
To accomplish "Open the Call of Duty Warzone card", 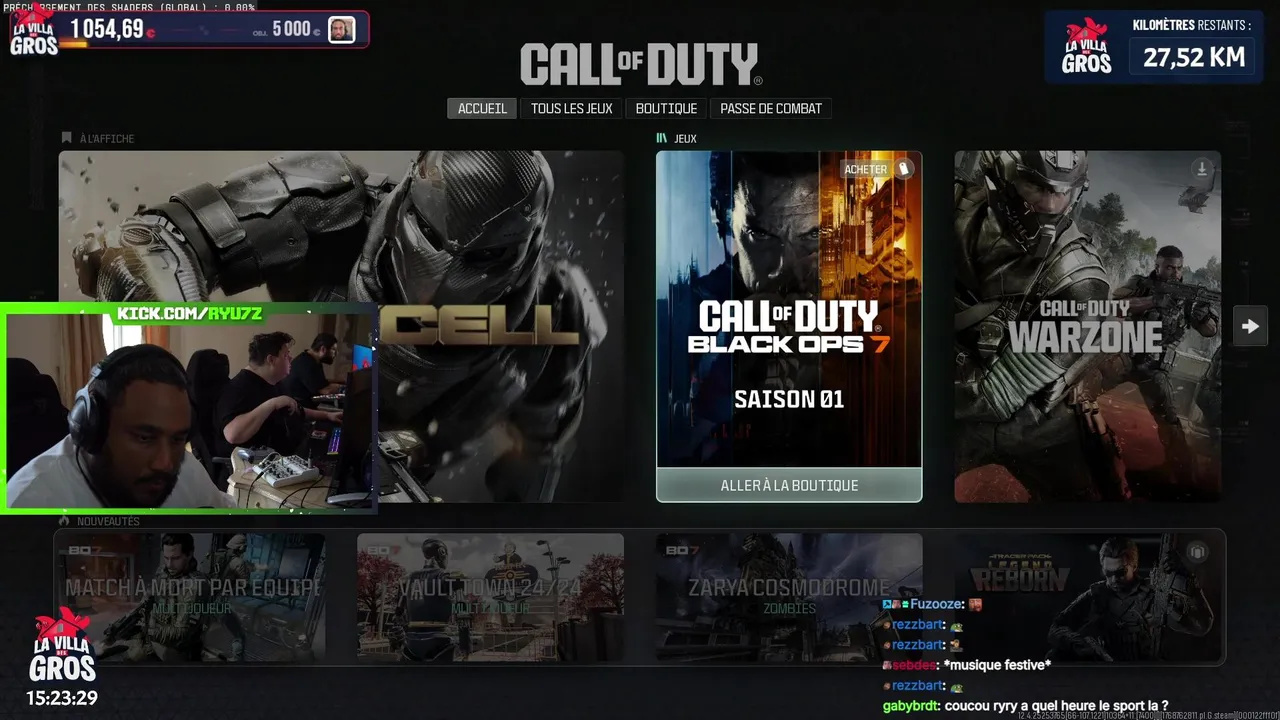I will click(x=1087, y=327).
